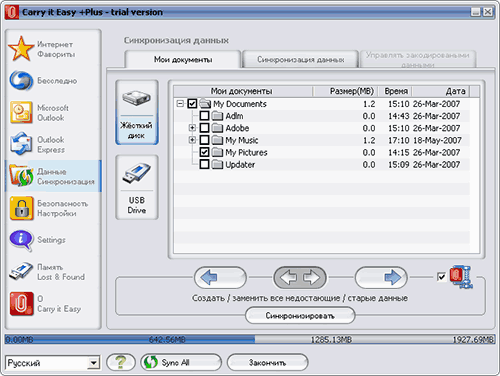Click the Adlm folder icon

click(217, 116)
